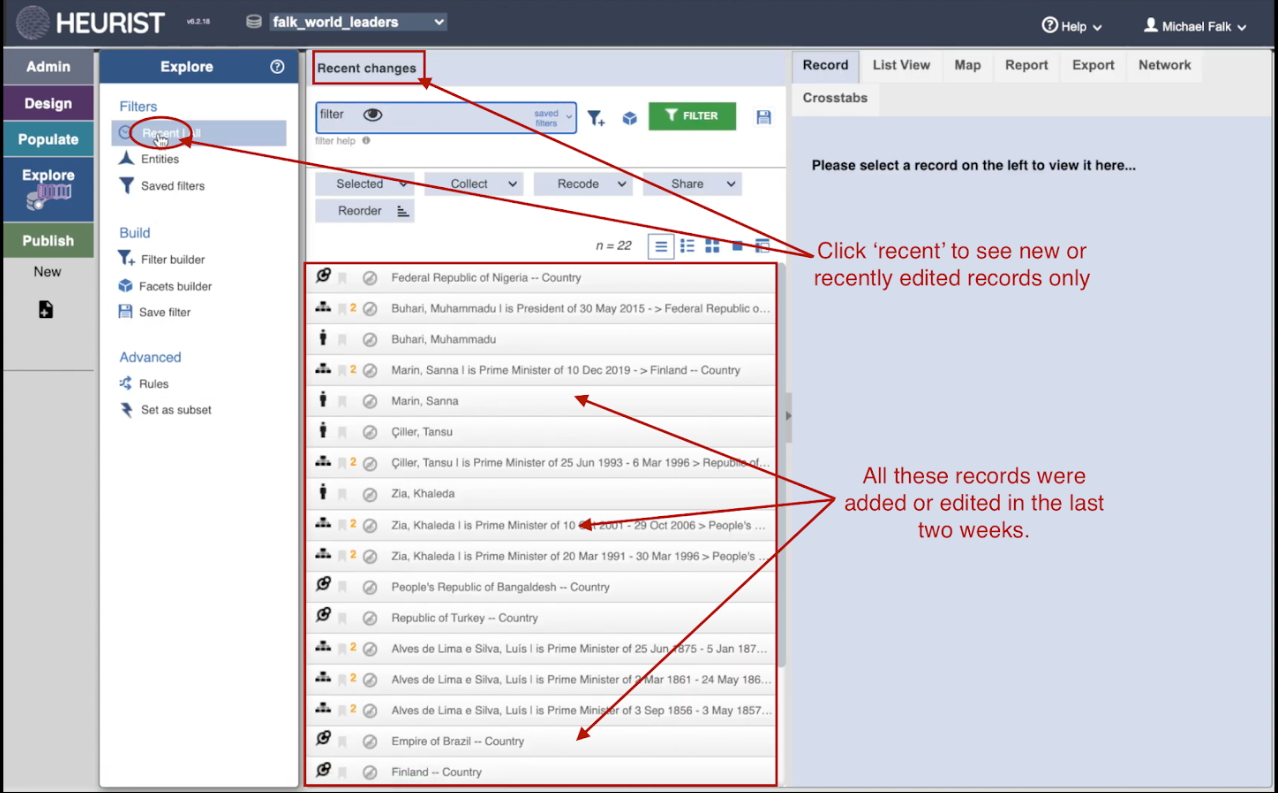Switch to the Network tab
This screenshot has height=793, width=1278.
pos(1164,65)
